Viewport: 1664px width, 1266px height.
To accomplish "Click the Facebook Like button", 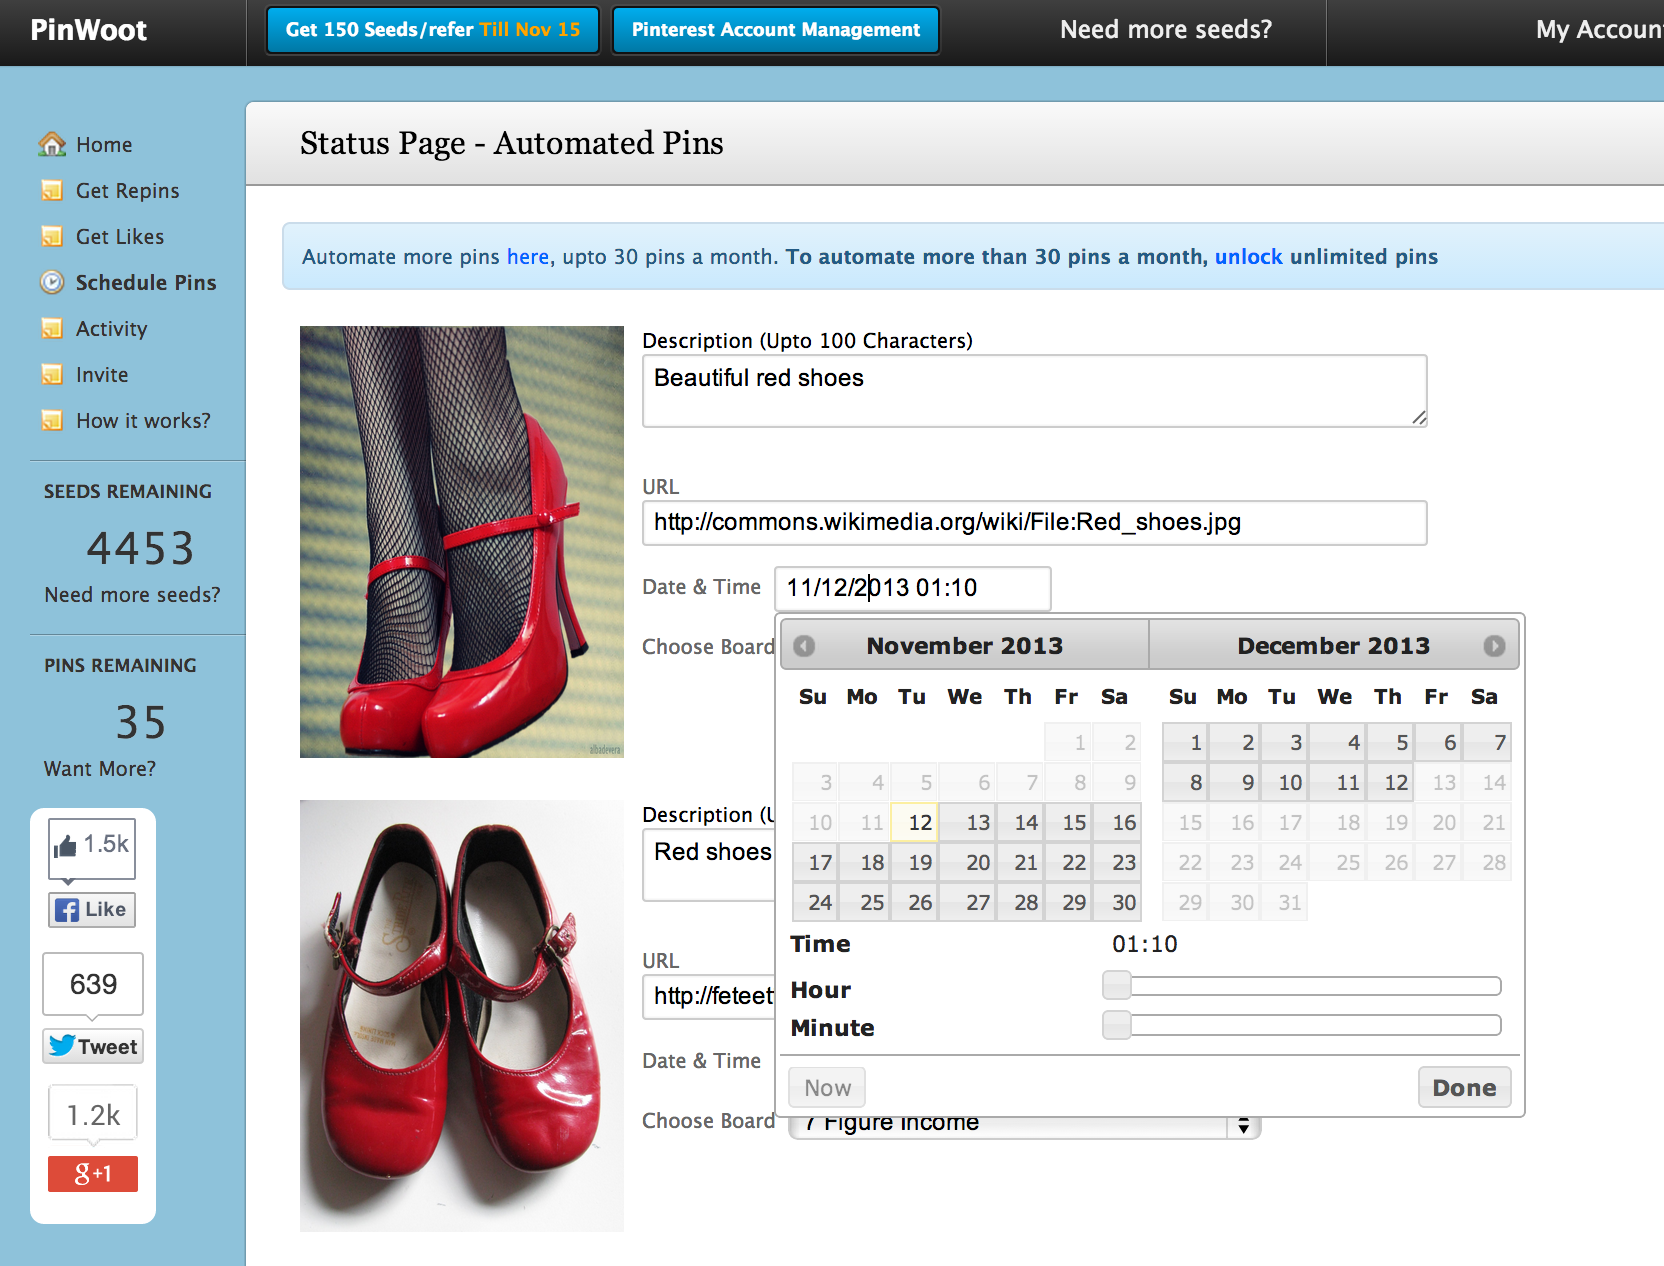I will pyautogui.click(x=92, y=910).
